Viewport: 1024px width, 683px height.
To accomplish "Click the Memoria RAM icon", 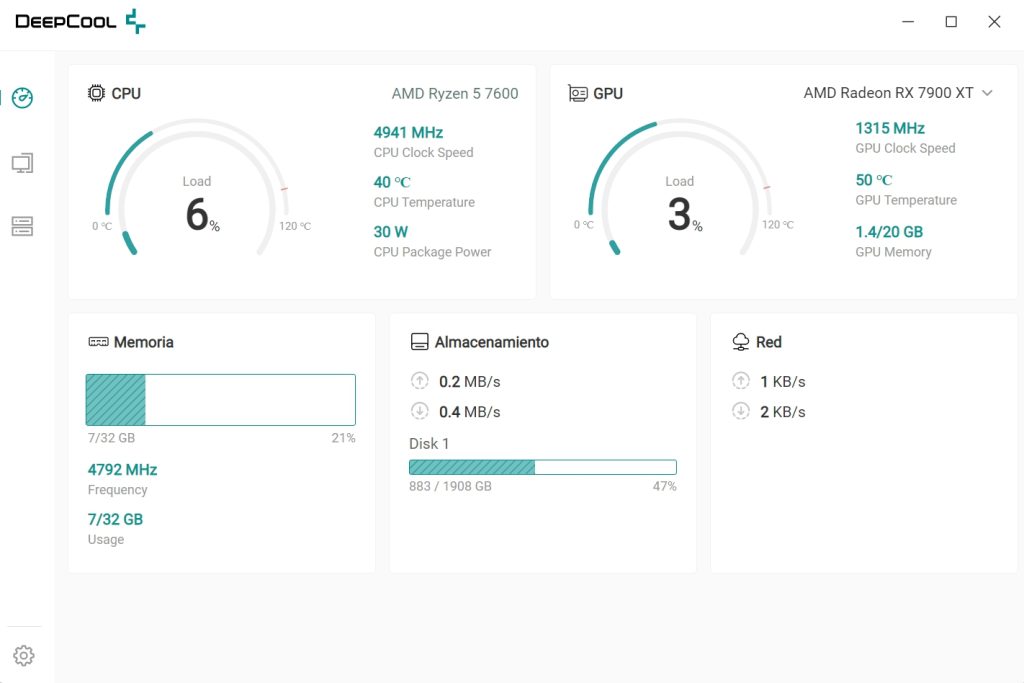I will (99, 342).
